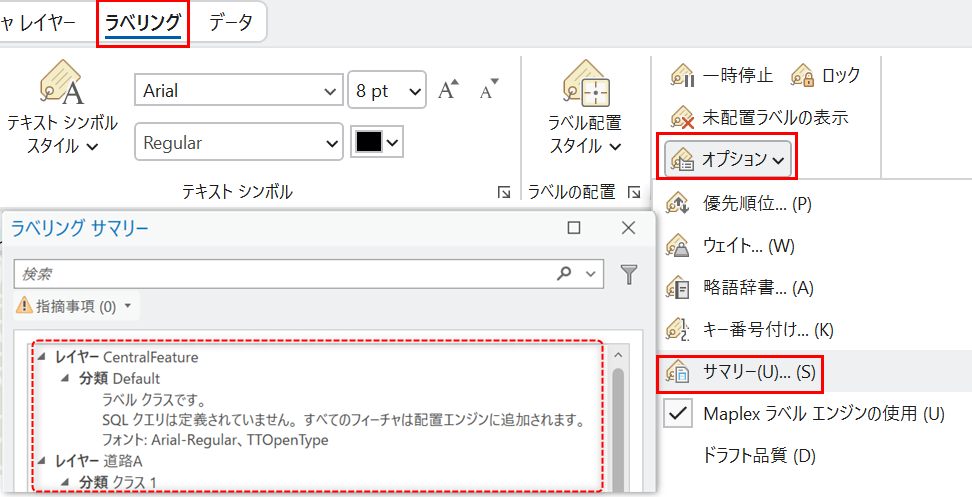Expand the オプション dropdown button

click(x=726, y=158)
